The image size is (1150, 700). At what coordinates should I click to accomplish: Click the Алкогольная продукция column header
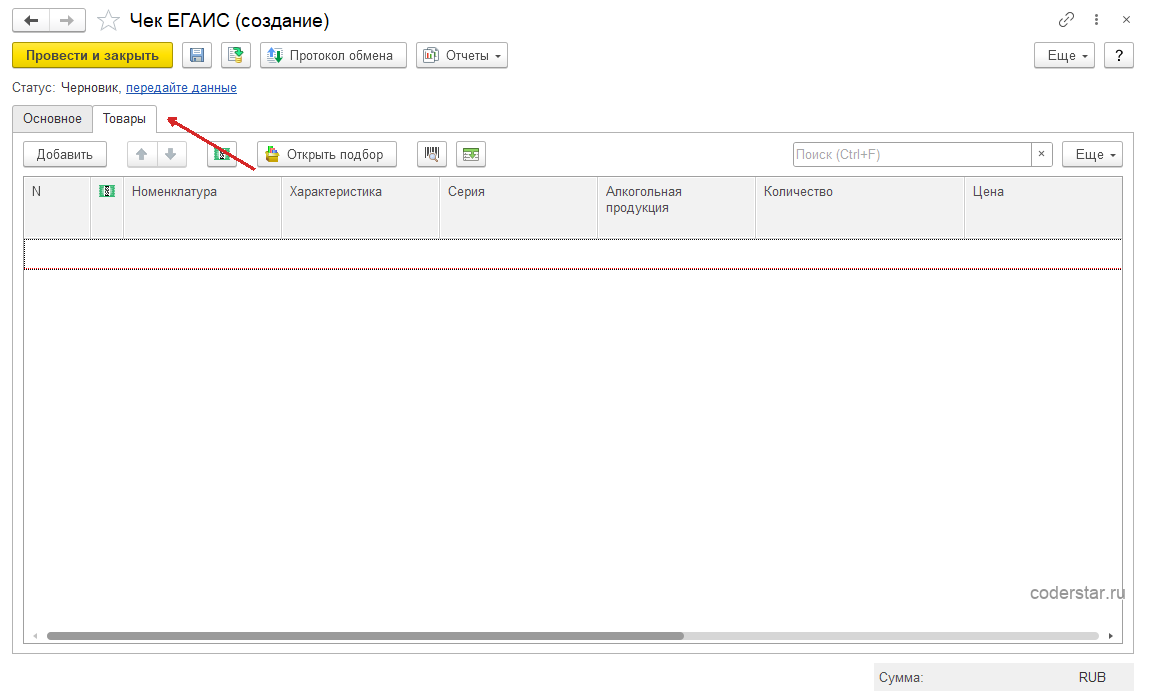click(x=676, y=208)
